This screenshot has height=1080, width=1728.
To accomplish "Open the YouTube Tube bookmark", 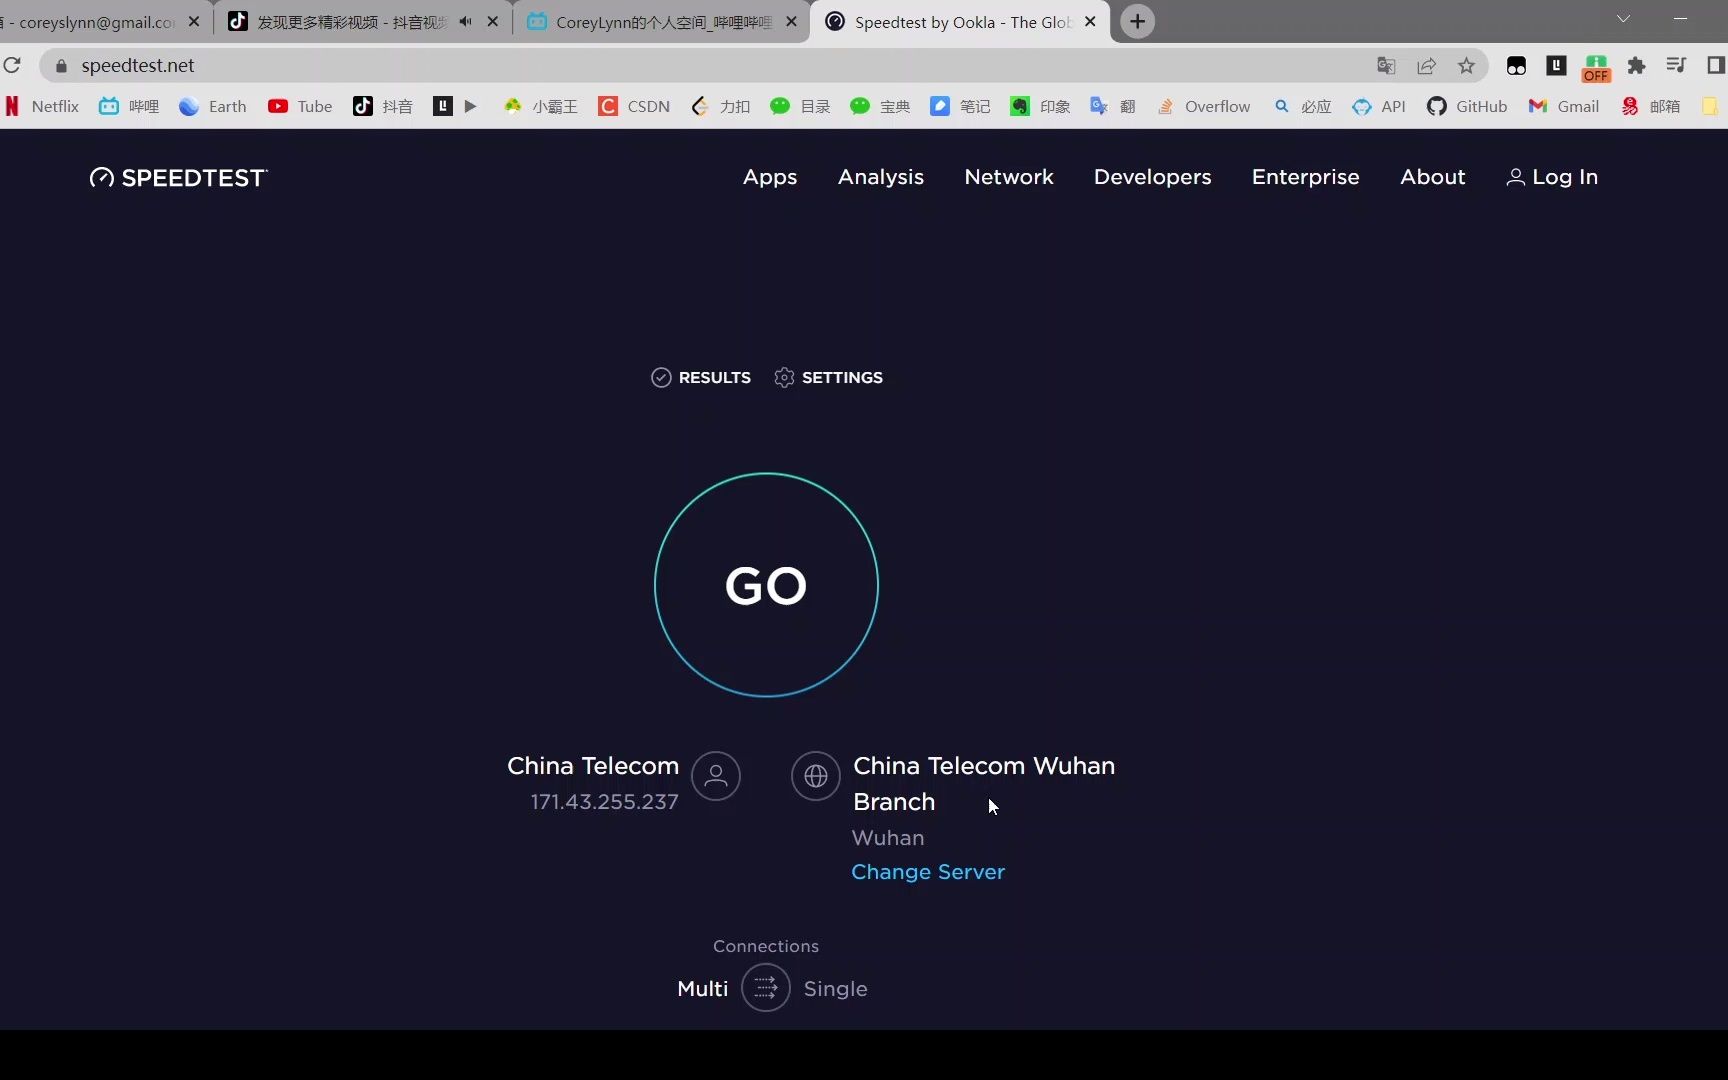I will tap(300, 106).
